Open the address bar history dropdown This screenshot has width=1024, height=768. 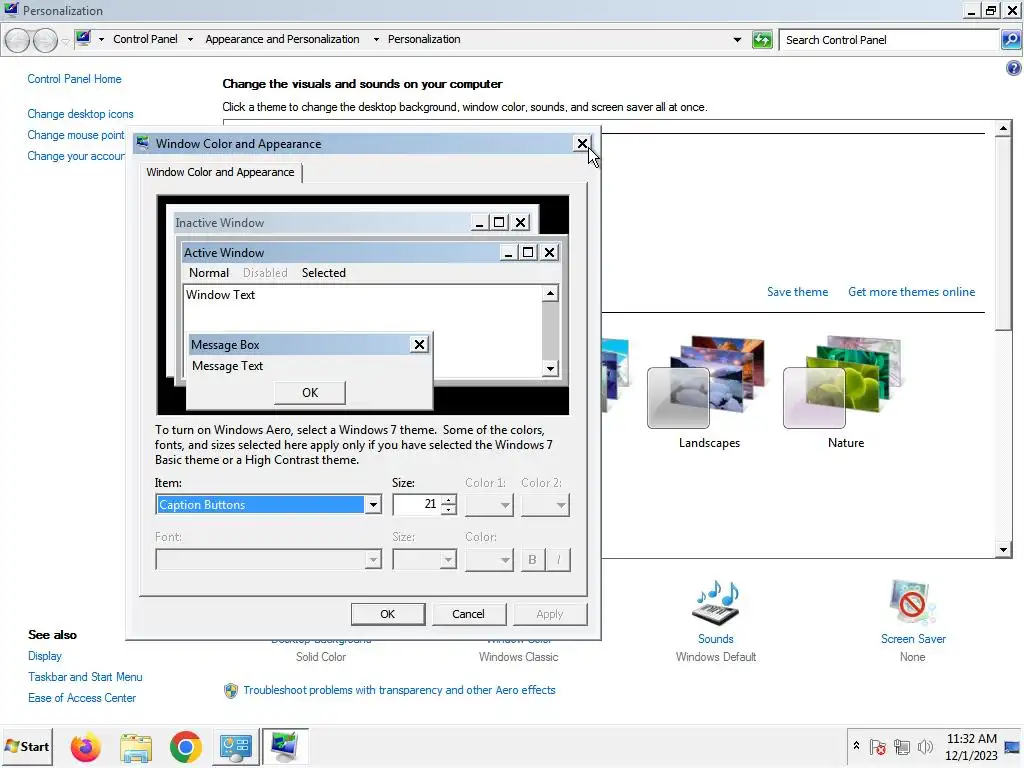pyautogui.click(x=737, y=40)
